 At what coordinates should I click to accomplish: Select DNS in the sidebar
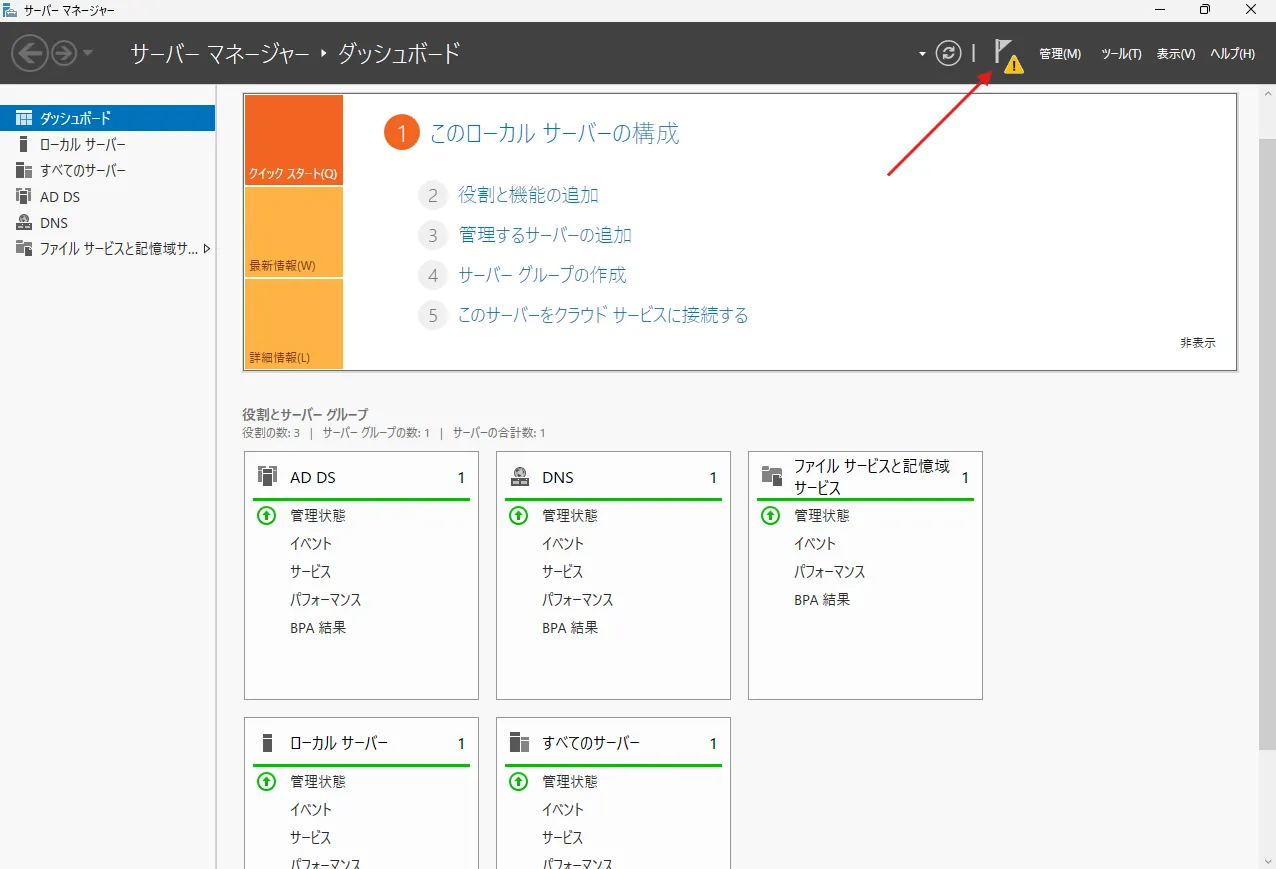[x=108, y=223]
